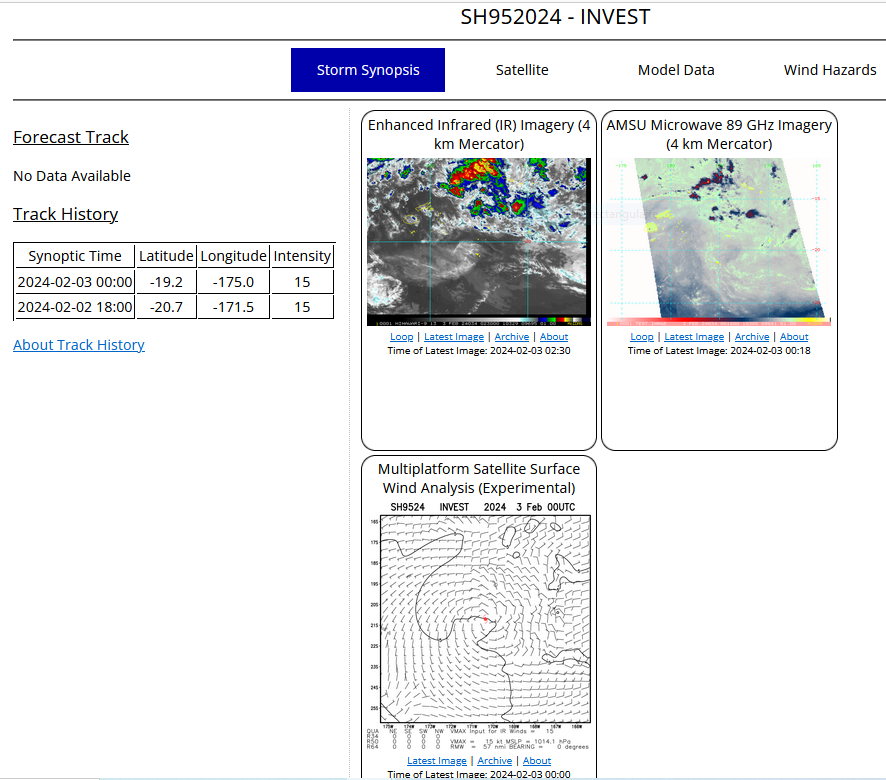886x780 pixels.
Task: Open Archive under Surface Wind Analysis
Action: point(494,761)
